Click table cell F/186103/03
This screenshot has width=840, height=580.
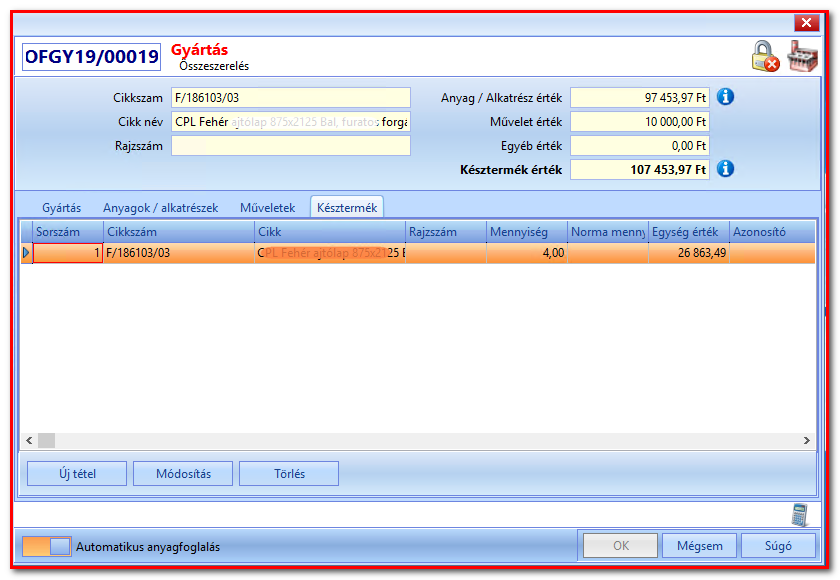click(179, 253)
